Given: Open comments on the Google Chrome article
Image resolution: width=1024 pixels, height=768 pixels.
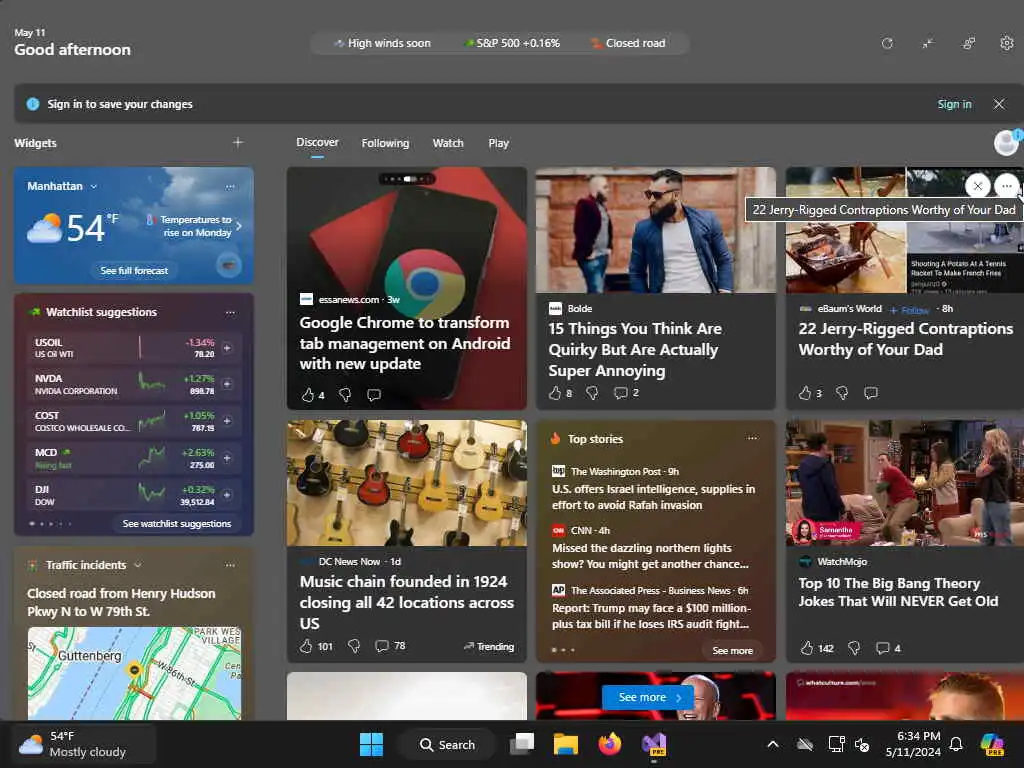Looking at the screenshot, I should pos(374,394).
